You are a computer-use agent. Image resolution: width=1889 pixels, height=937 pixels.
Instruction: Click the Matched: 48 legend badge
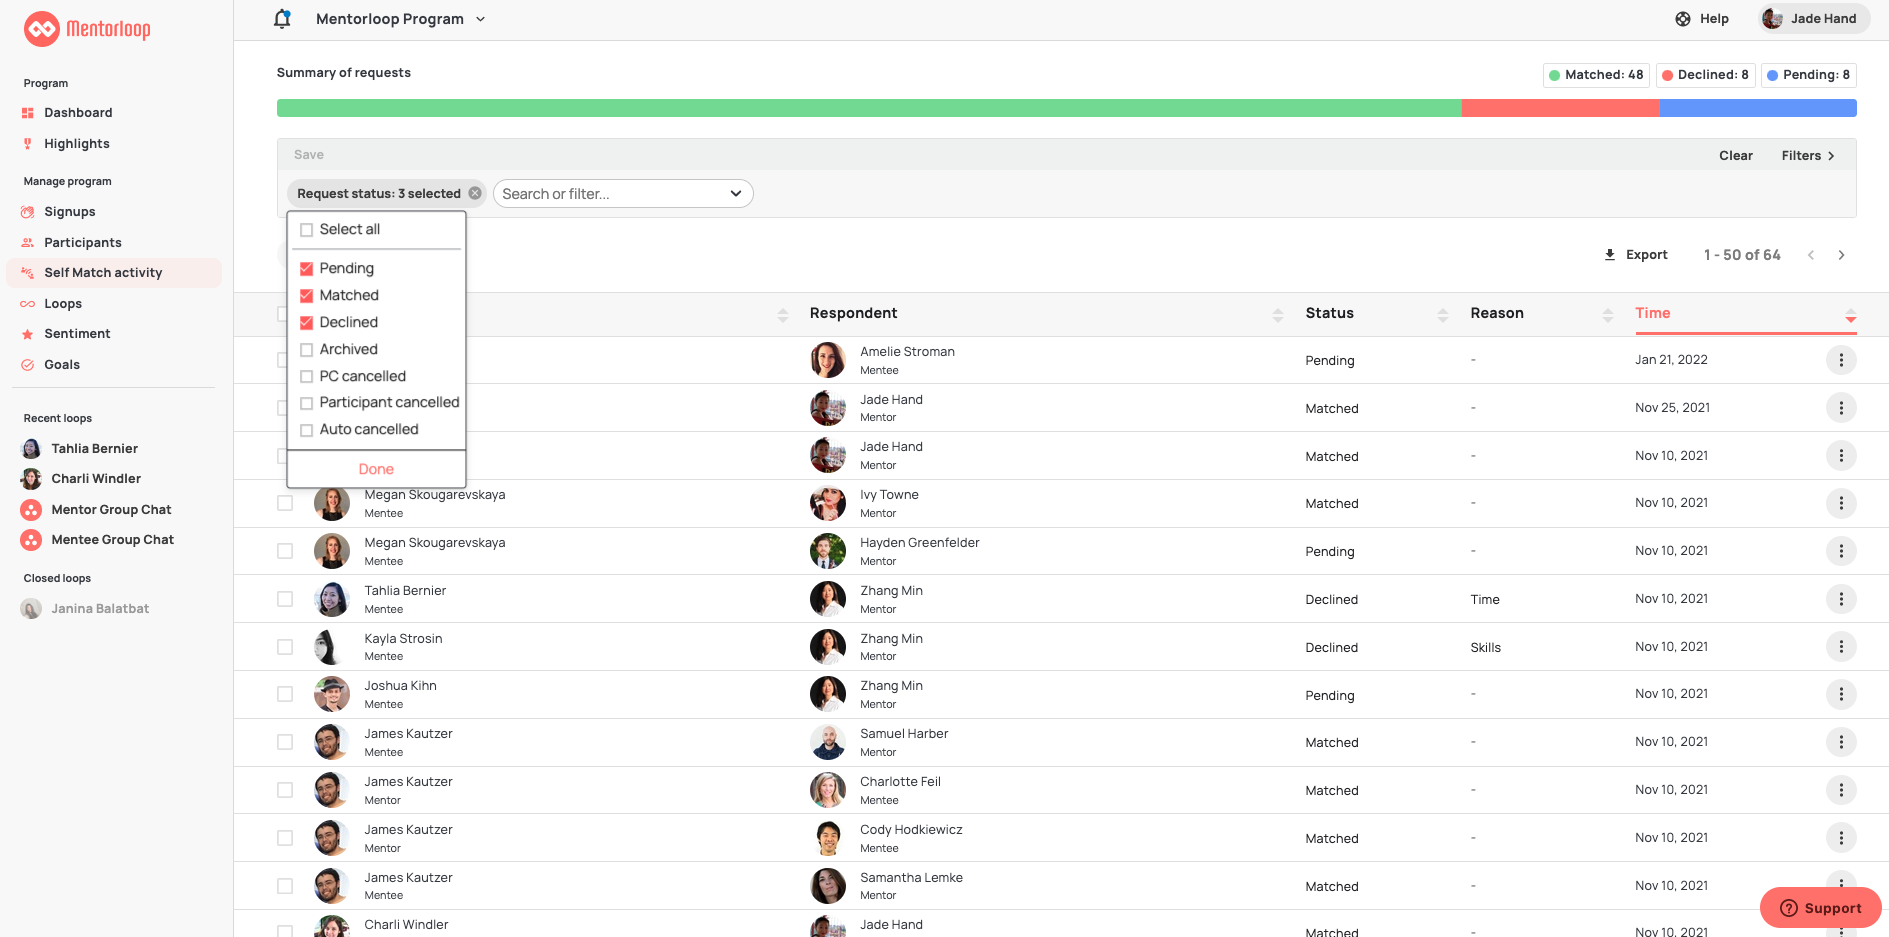tap(1596, 75)
